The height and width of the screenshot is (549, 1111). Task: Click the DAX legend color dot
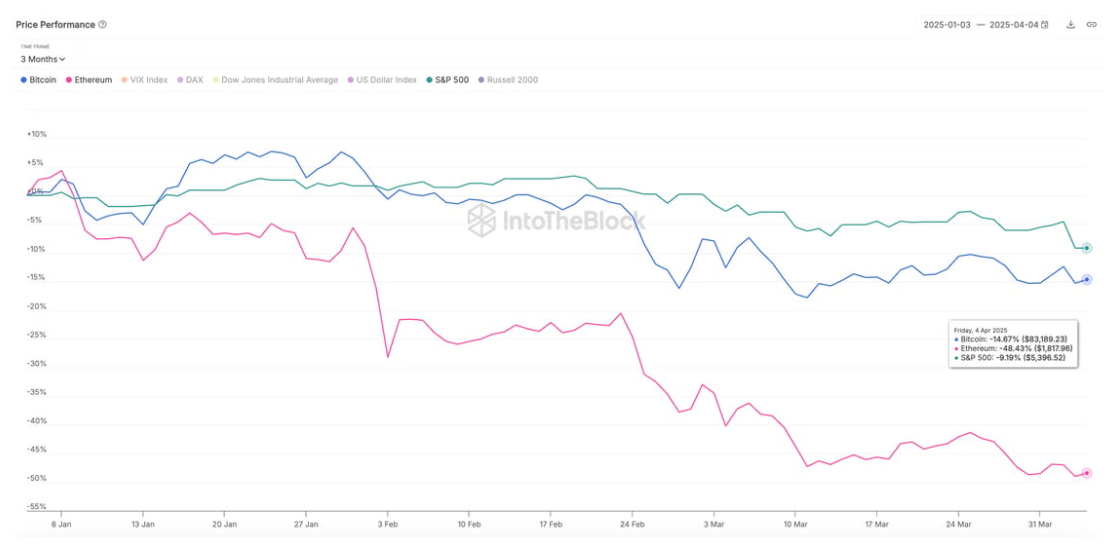[x=180, y=79]
